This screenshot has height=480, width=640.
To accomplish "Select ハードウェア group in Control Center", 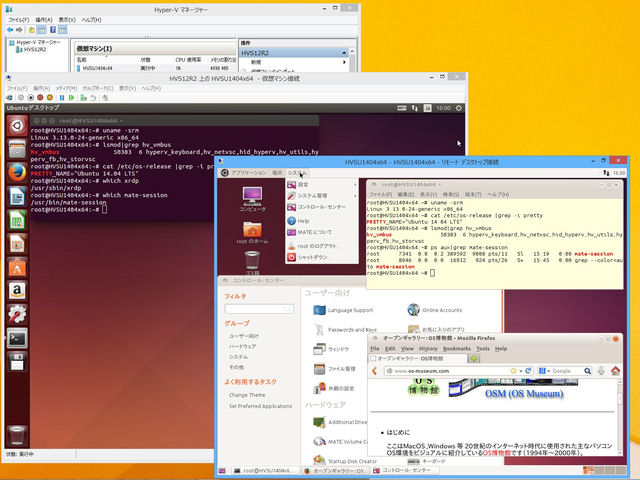I will click(x=242, y=347).
